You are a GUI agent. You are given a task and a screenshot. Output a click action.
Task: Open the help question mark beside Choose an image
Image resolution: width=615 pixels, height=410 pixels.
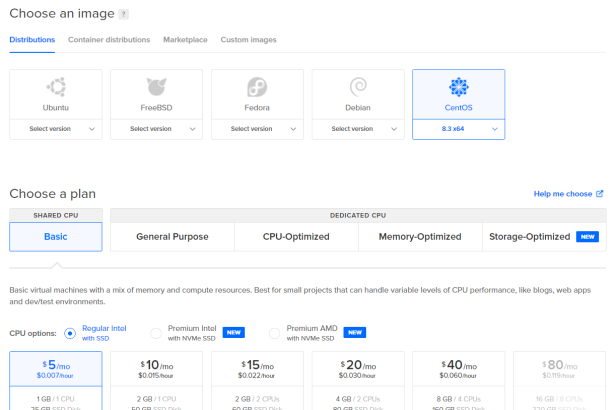click(x=124, y=15)
